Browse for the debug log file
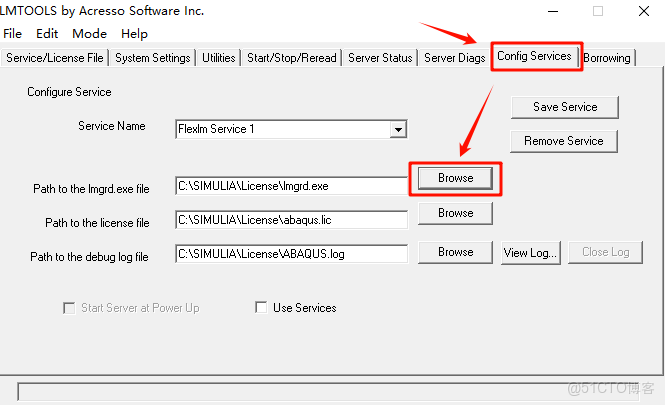 [x=455, y=252]
